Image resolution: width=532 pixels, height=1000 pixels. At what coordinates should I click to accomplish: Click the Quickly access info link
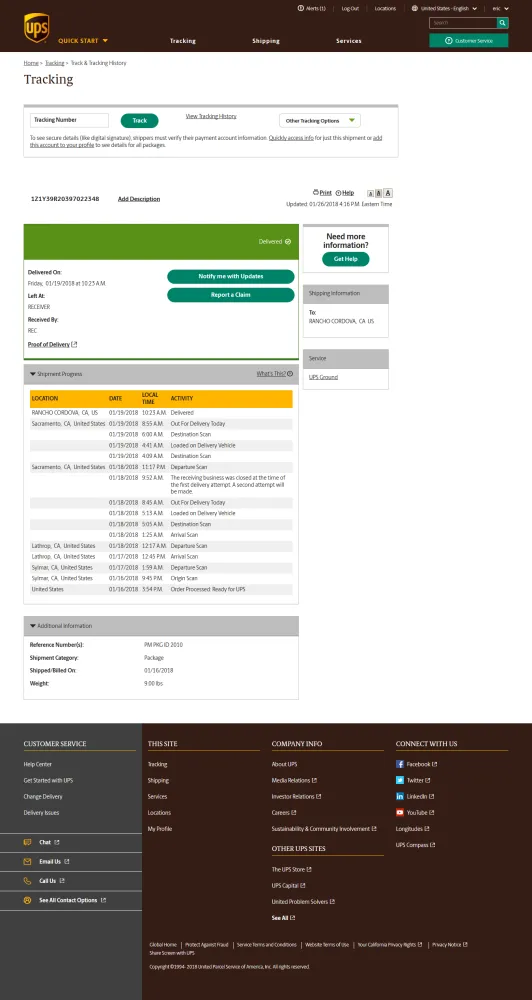(x=291, y=138)
